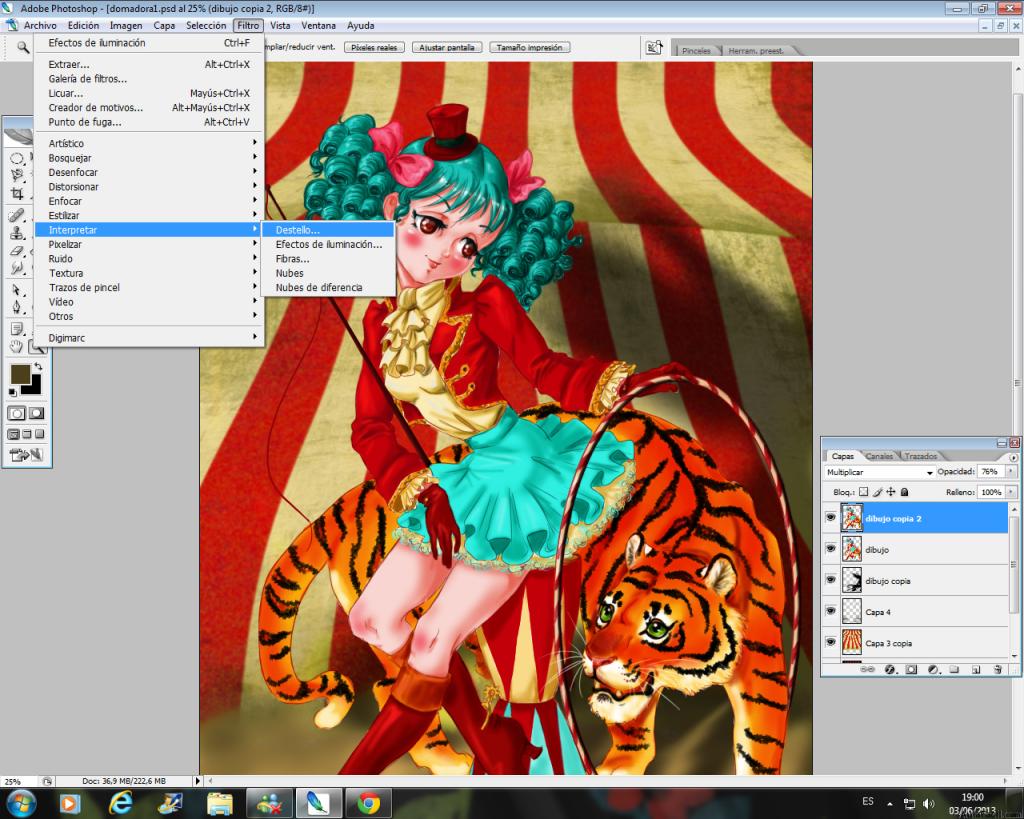Click the Opacidad 76% field
This screenshot has height=819, width=1024.
click(990, 472)
